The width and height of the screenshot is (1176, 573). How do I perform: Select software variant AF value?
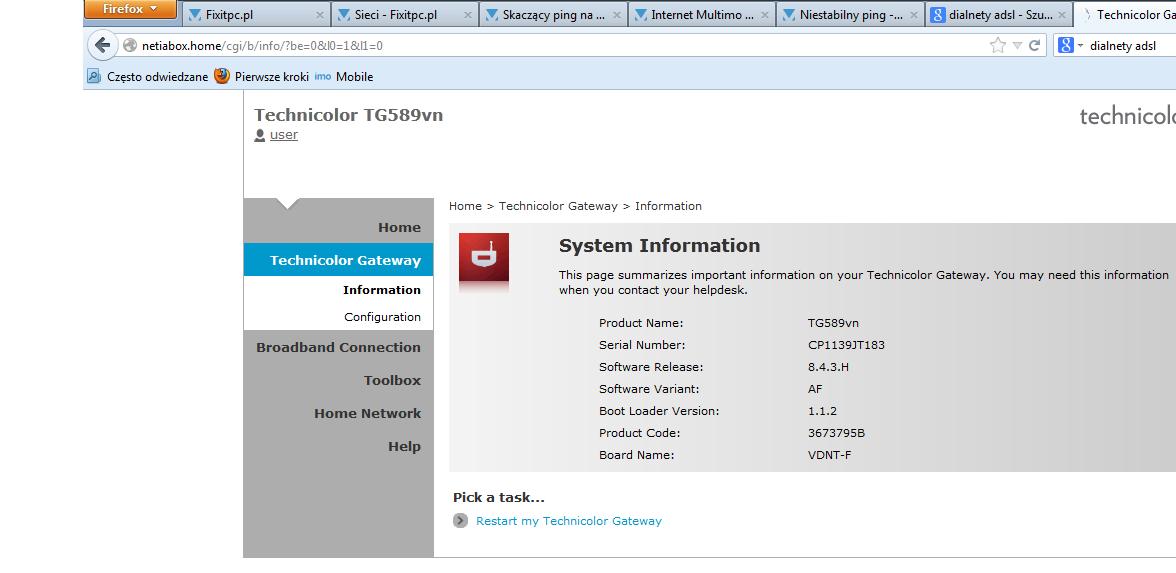pyautogui.click(x=815, y=389)
